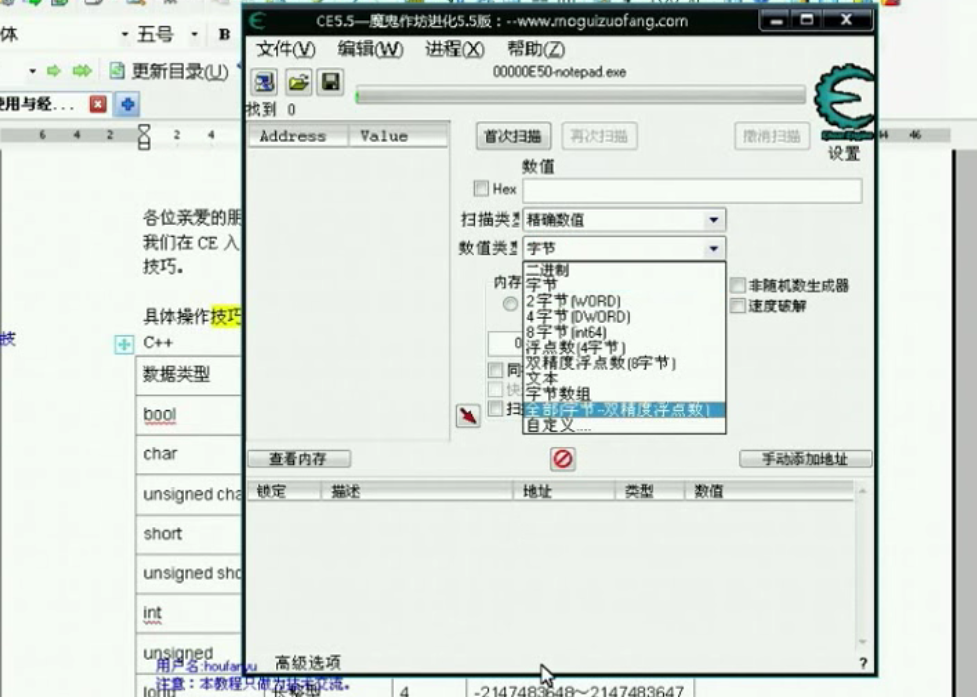Viewport: 977px width, 697px height.
Task: Click the Cheat Engine logo above 设置
Action: pyautogui.click(x=843, y=103)
